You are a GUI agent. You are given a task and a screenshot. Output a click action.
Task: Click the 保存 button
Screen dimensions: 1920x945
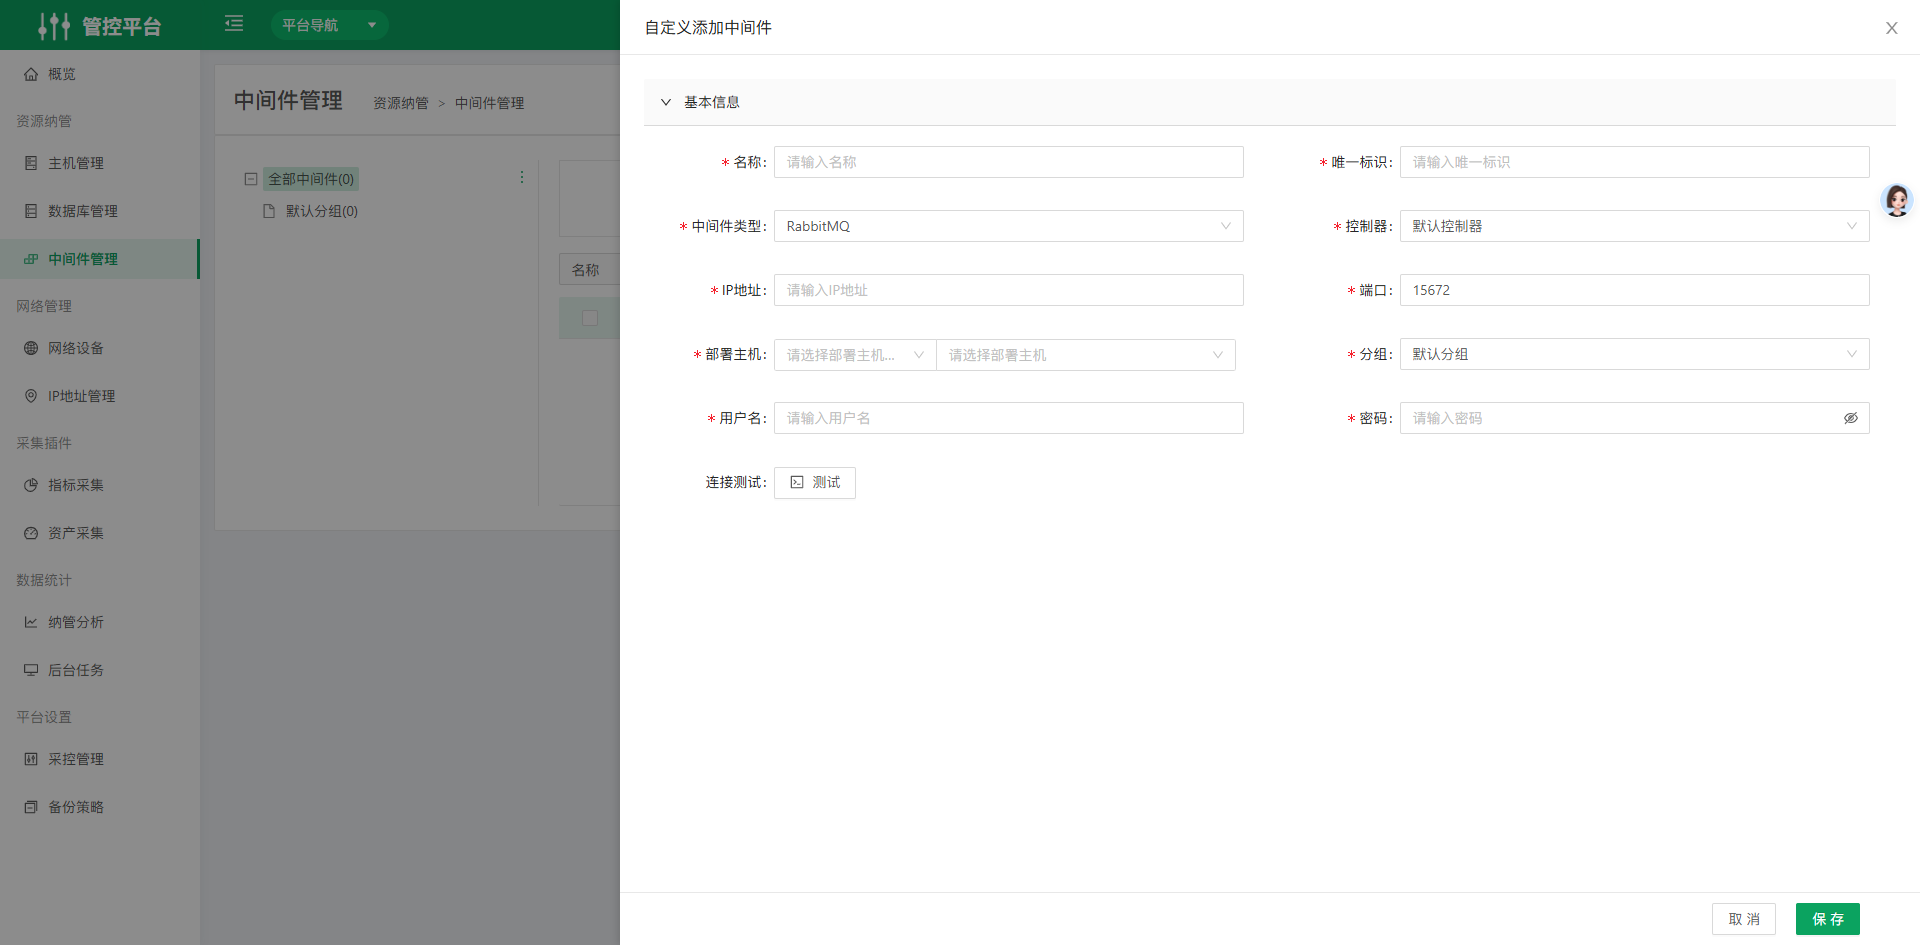pos(1828,919)
